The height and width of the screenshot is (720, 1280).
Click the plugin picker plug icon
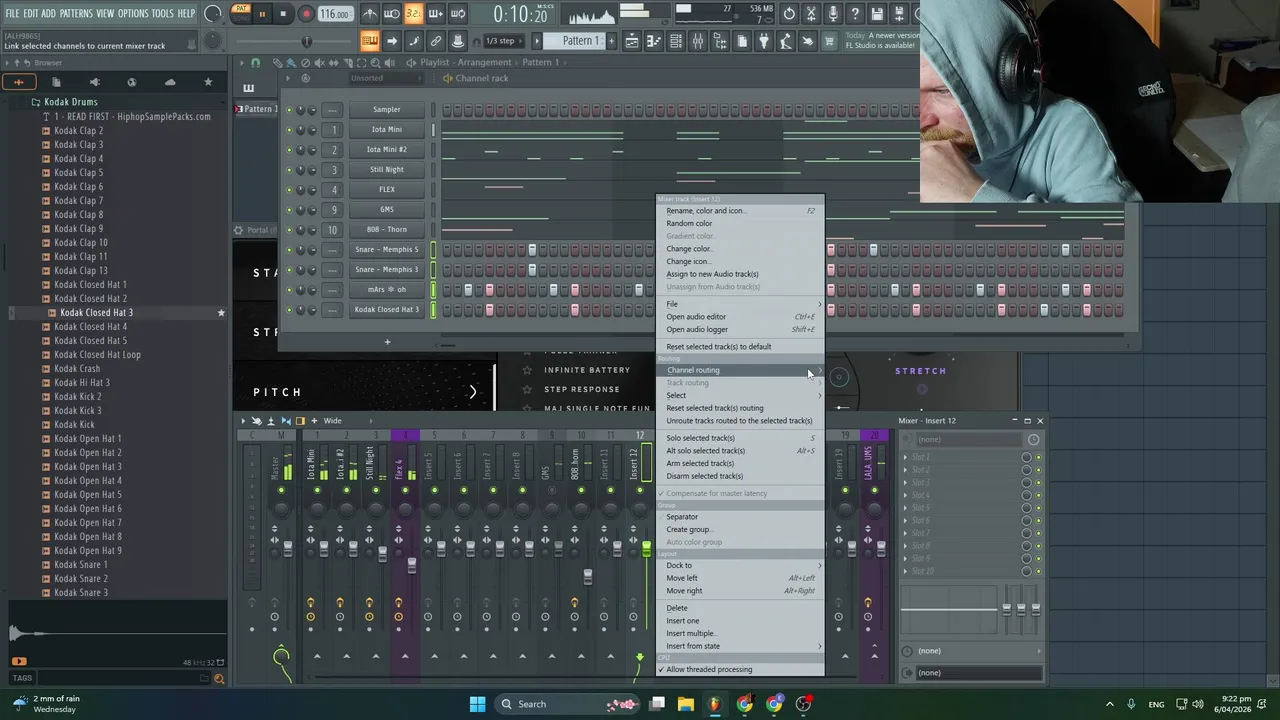[763, 41]
